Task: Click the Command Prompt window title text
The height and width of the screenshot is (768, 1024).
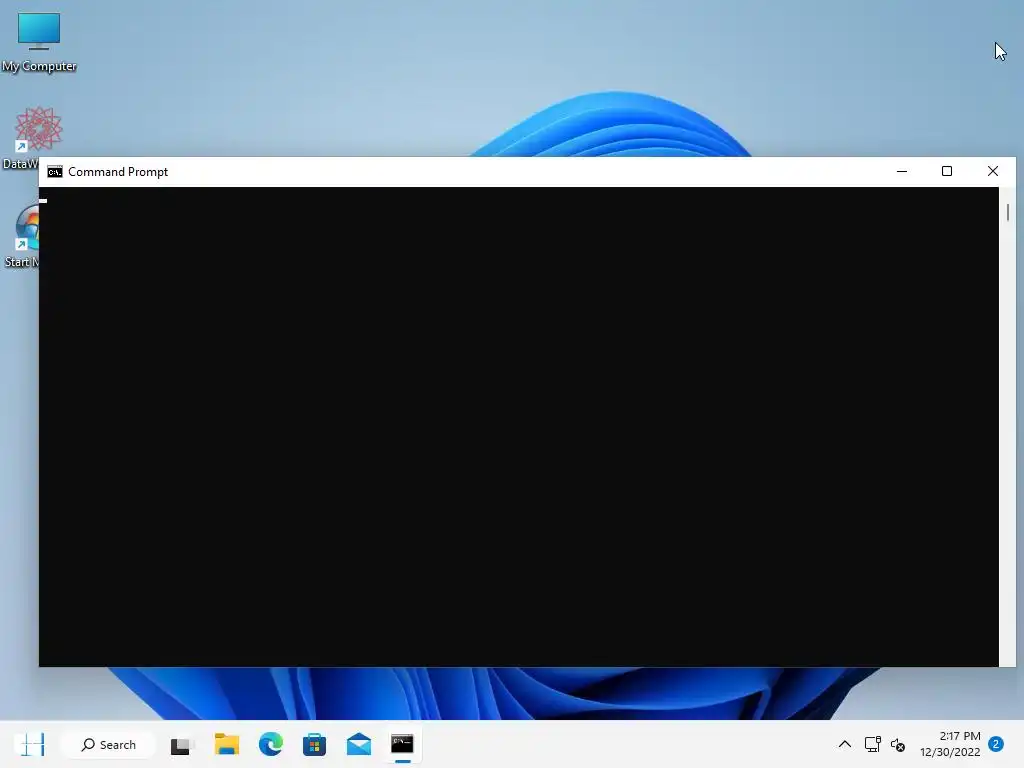Action: [x=118, y=172]
